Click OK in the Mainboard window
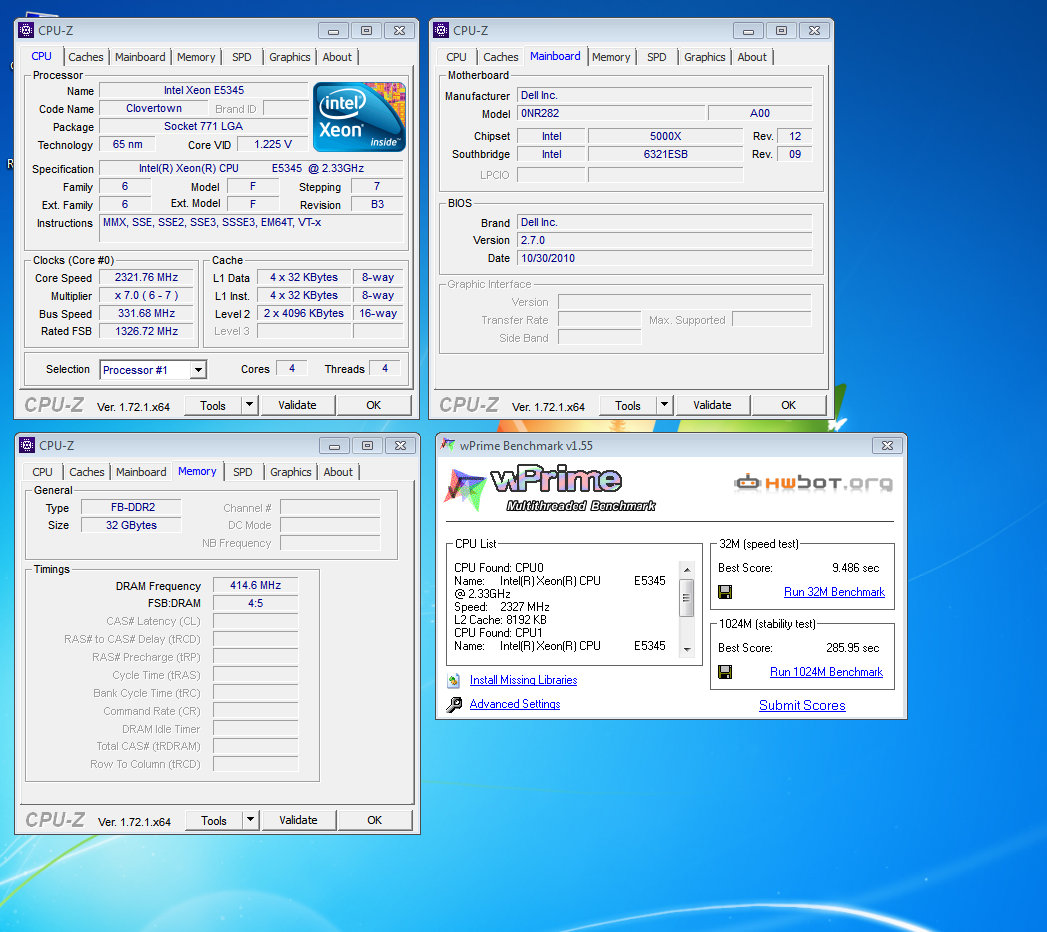The height and width of the screenshot is (932, 1047). tap(789, 405)
